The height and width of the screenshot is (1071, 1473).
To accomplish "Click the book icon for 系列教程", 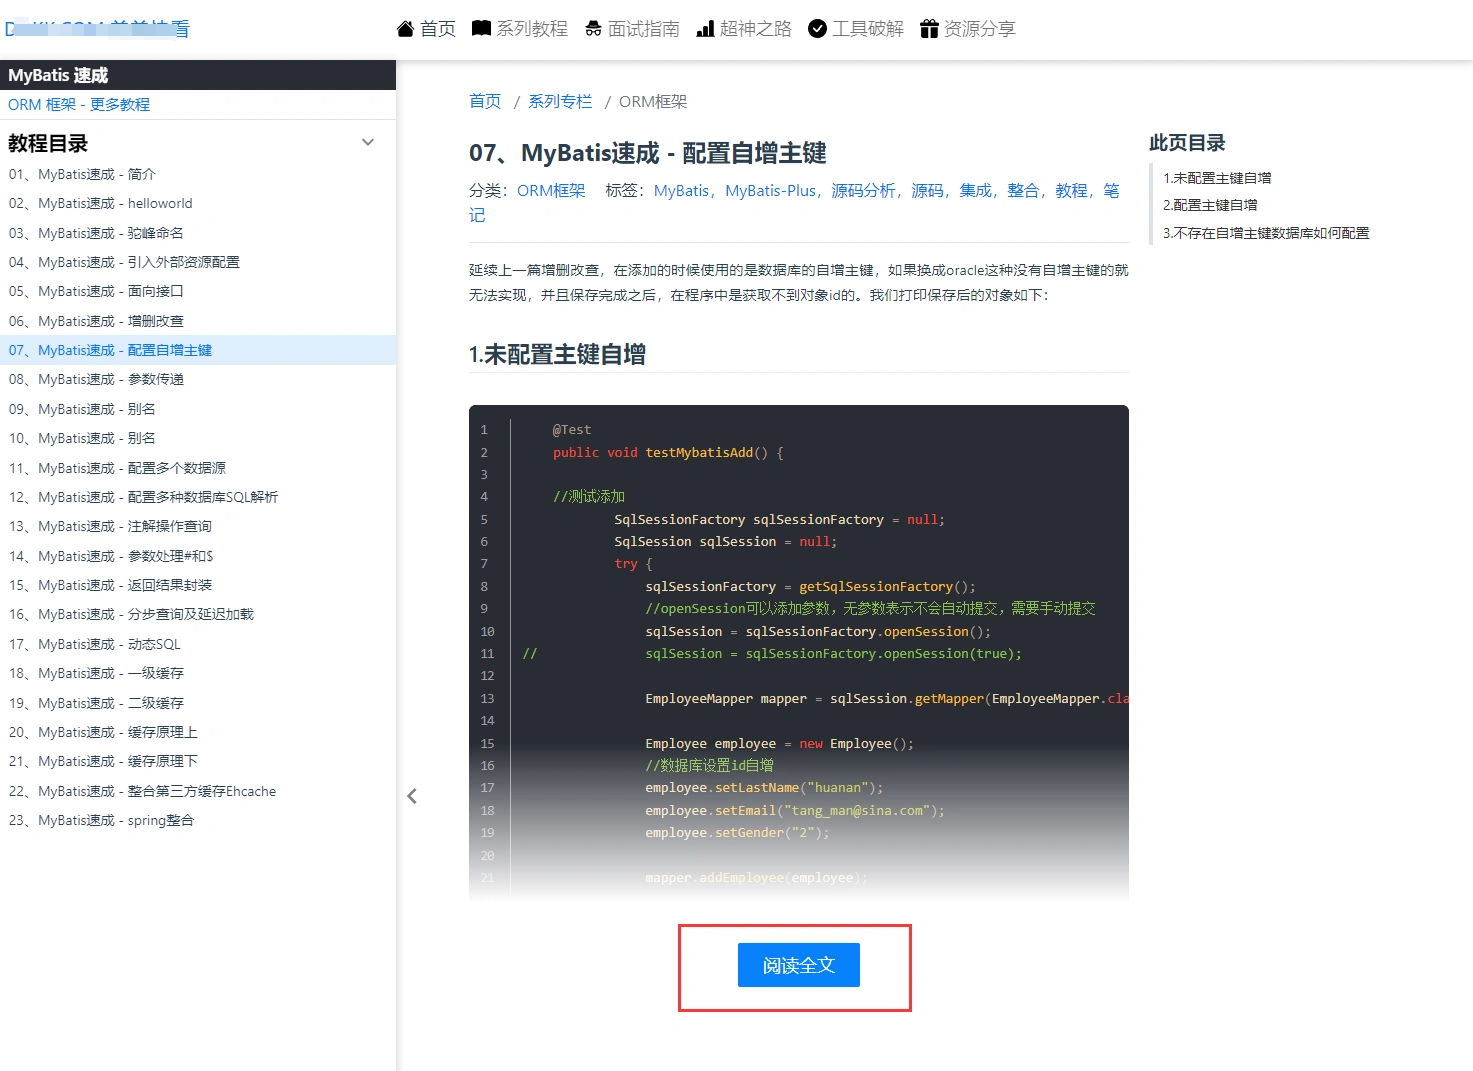I will click(x=481, y=29).
